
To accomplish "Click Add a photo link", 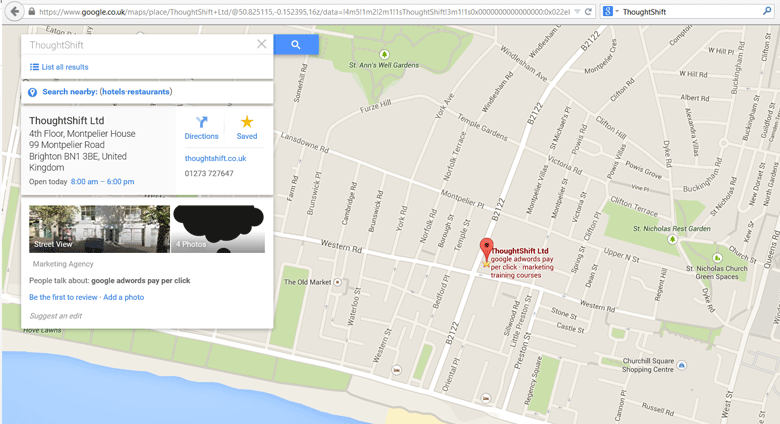I will 123,297.
